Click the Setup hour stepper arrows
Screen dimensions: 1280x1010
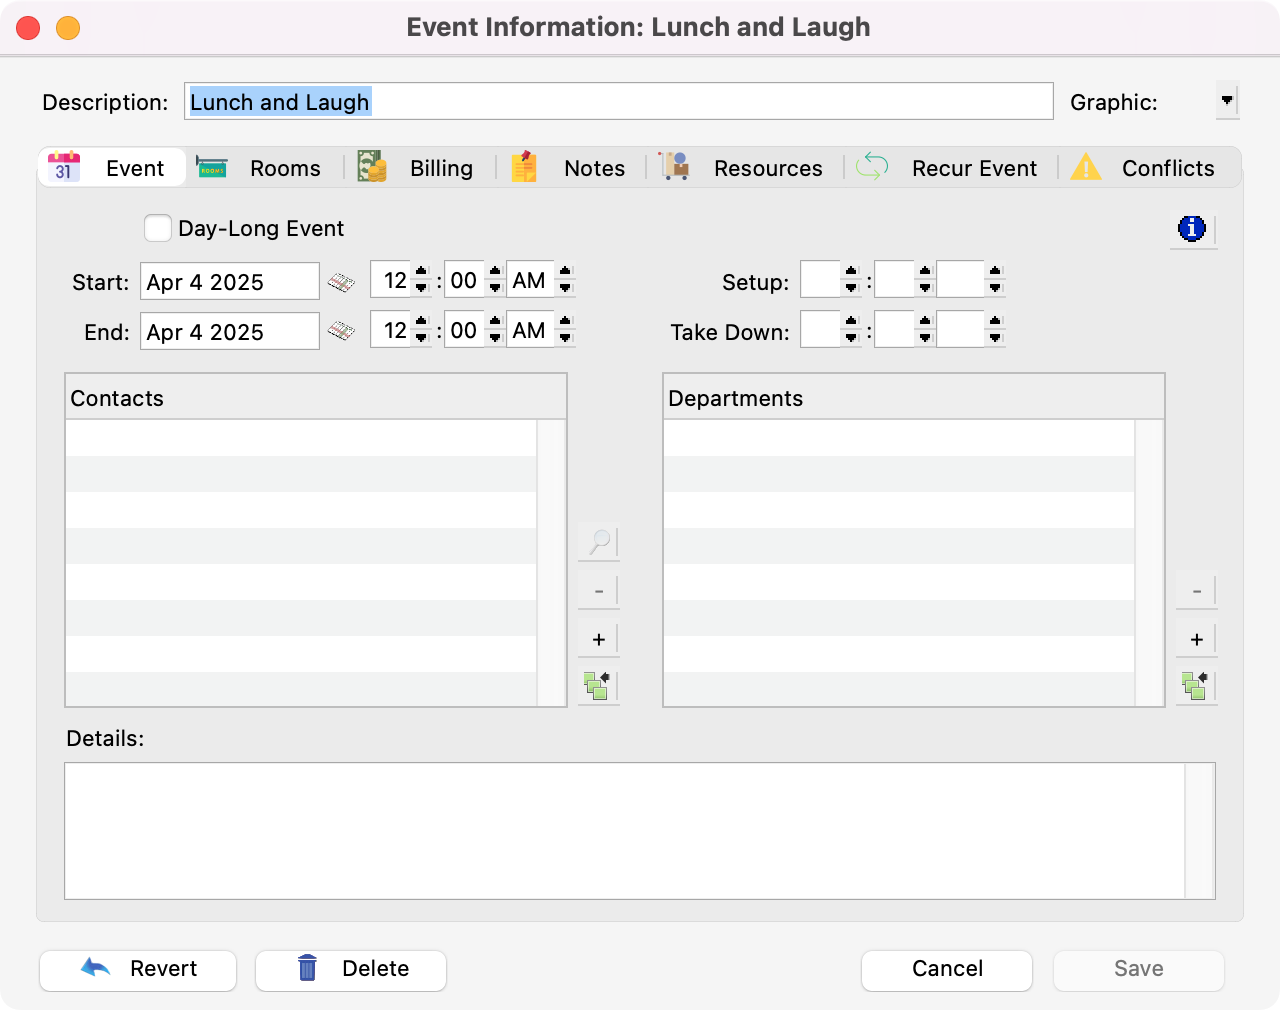[851, 280]
